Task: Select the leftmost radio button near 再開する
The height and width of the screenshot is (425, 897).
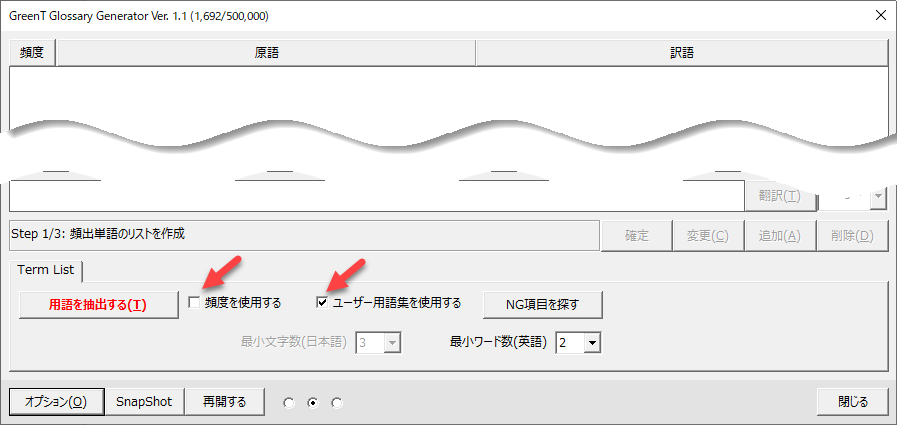Action: click(289, 403)
